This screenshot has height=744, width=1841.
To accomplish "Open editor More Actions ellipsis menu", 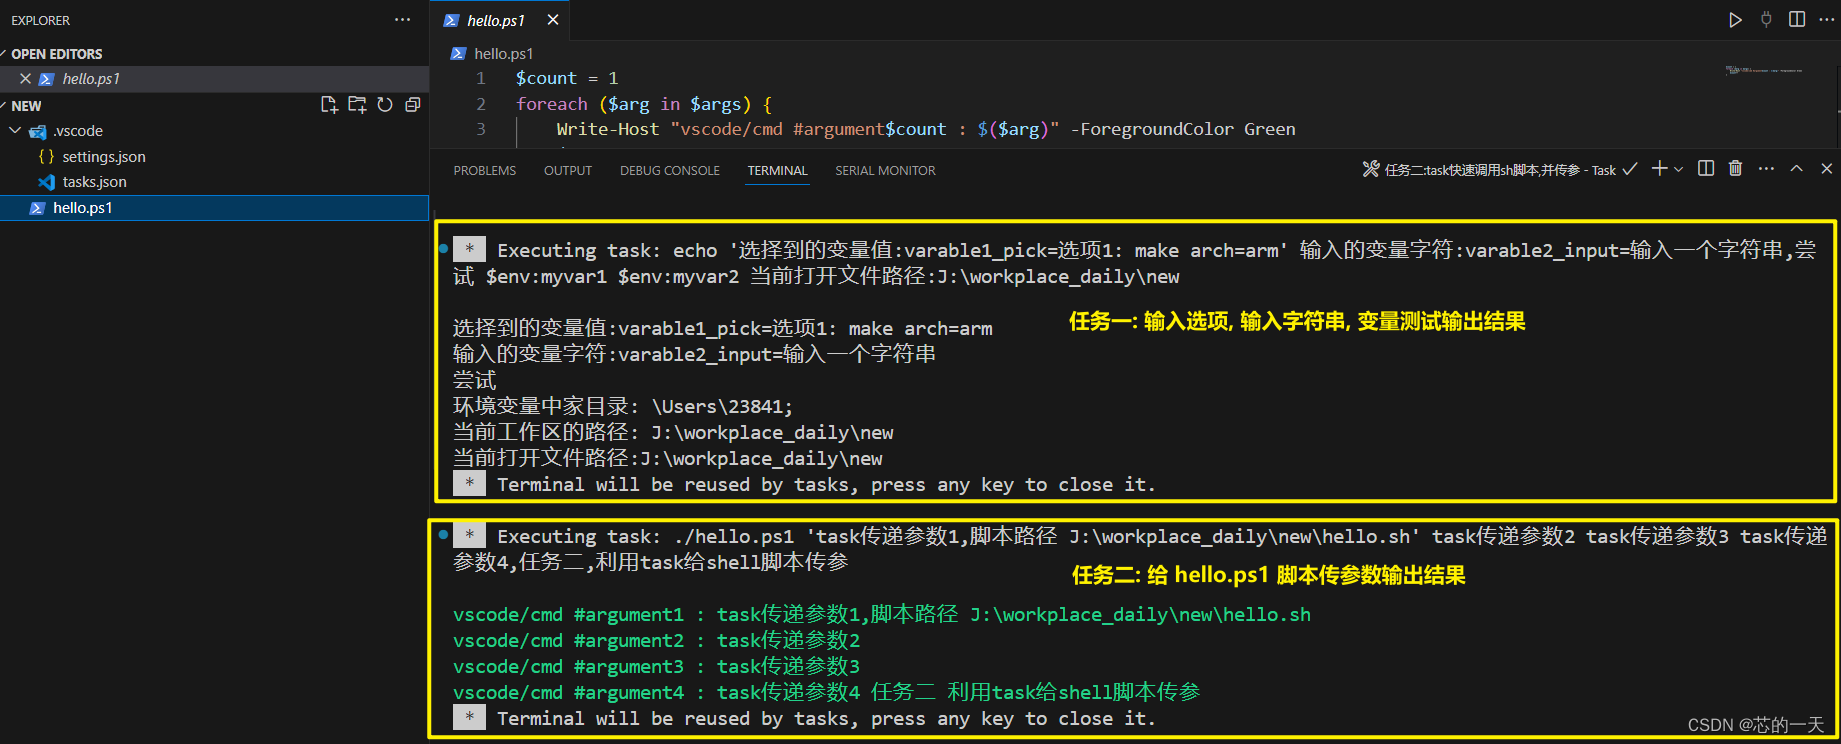I will point(1826,20).
